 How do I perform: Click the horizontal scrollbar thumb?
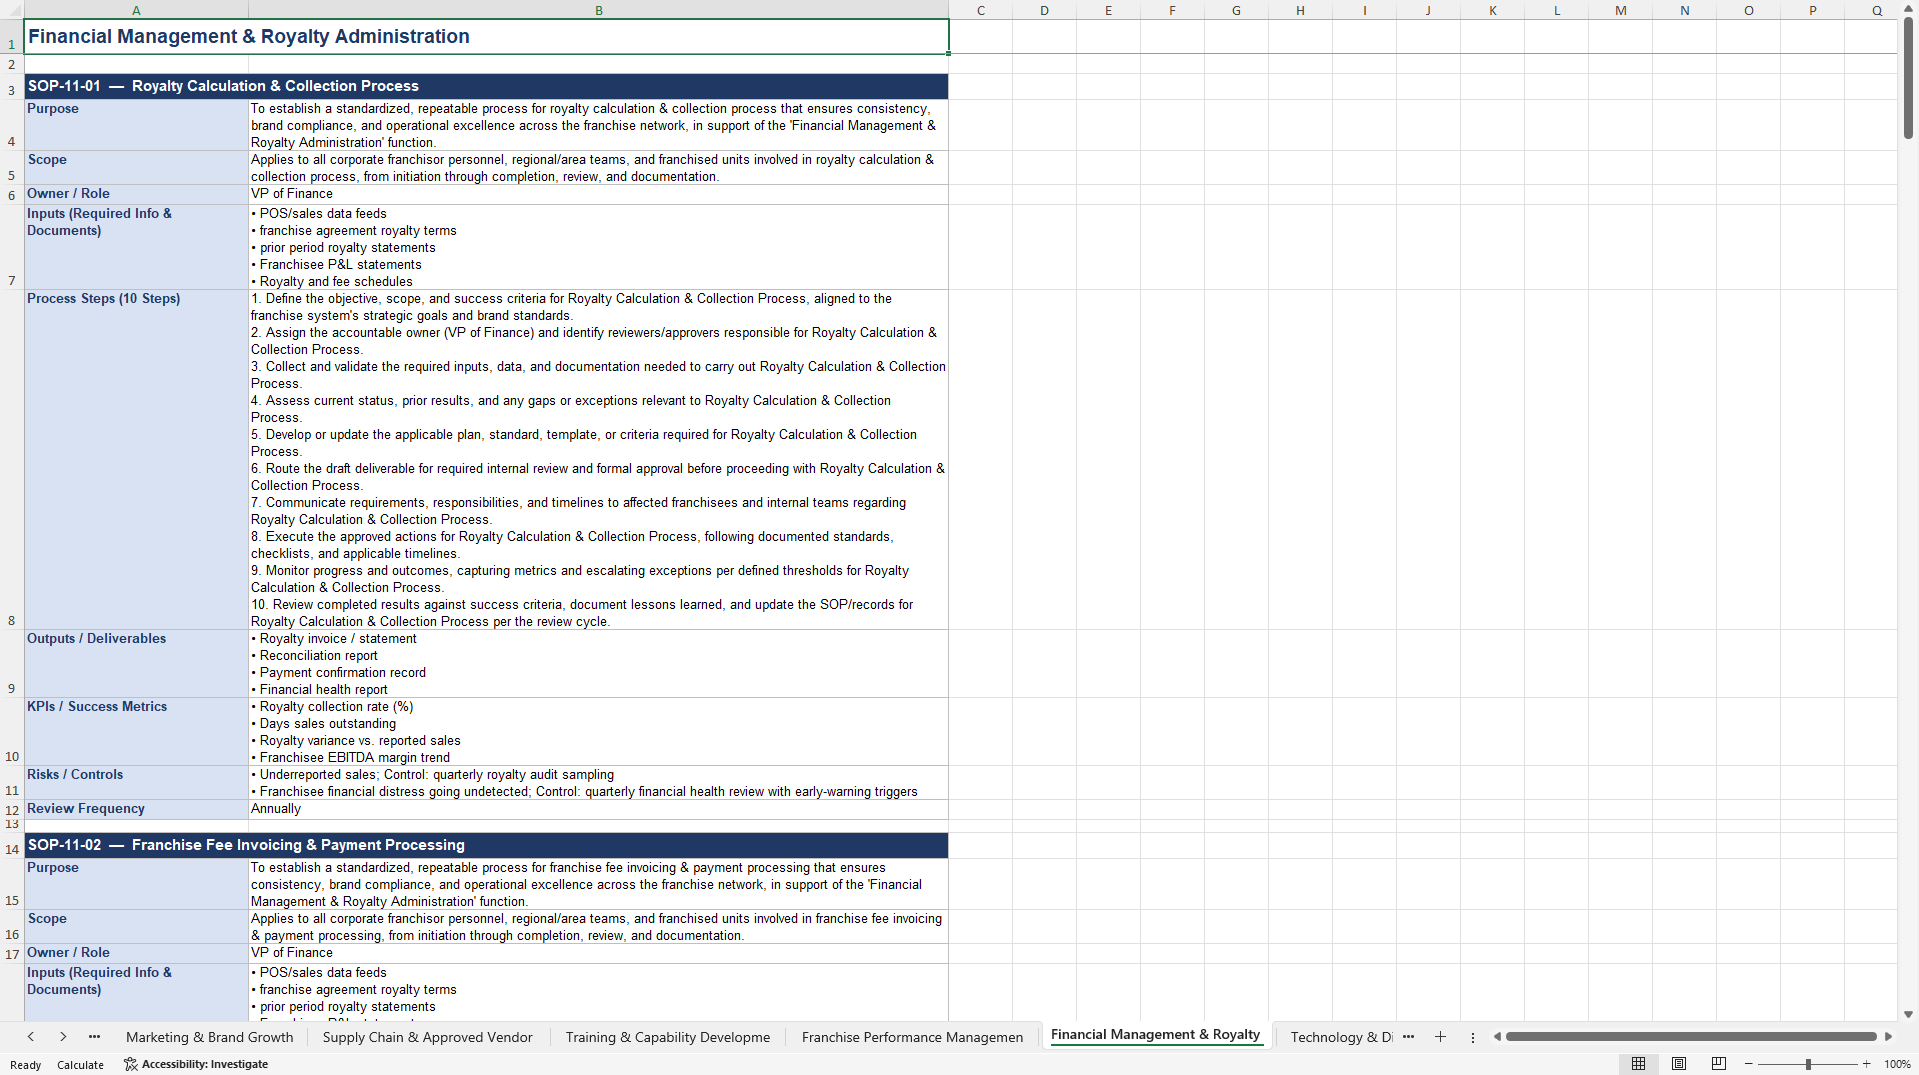pyautogui.click(x=1691, y=1037)
